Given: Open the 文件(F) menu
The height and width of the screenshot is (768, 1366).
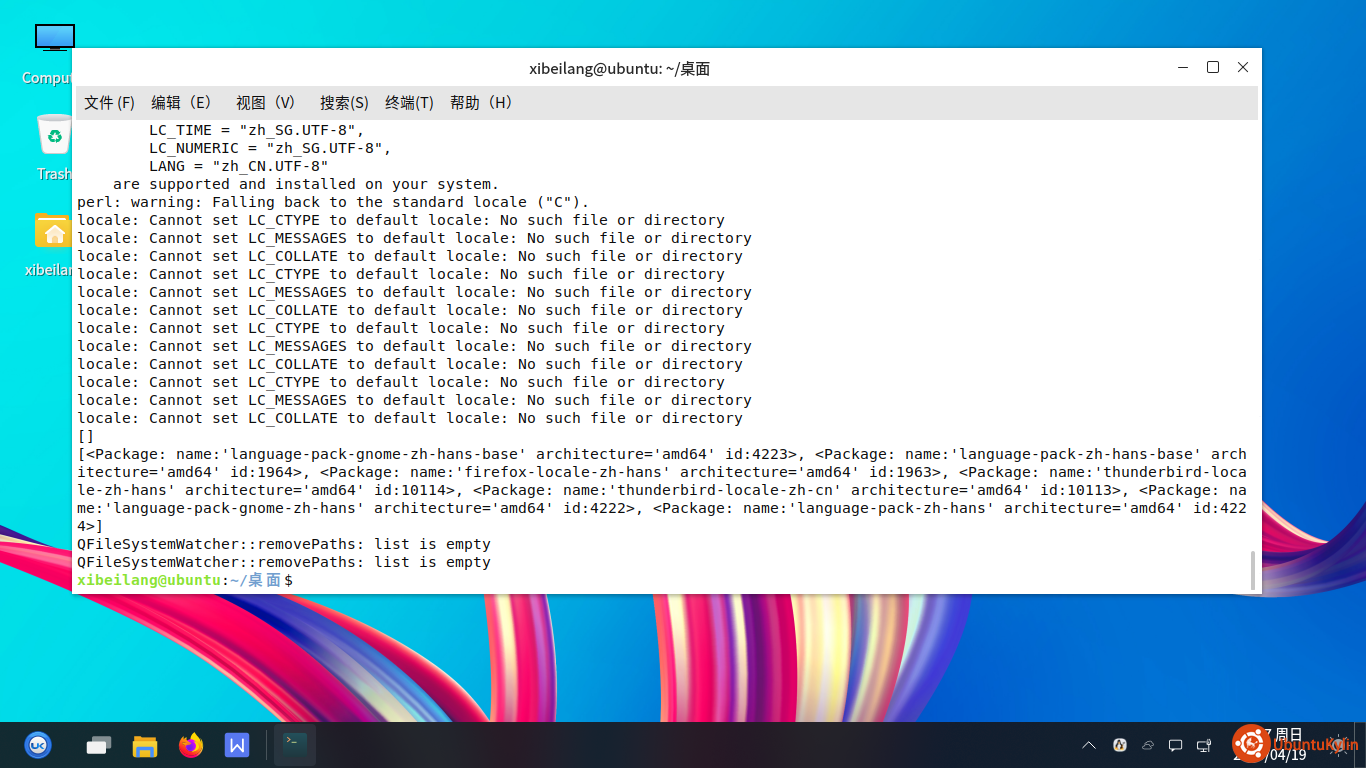Looking at the screenshot, I should pos(109,103).
